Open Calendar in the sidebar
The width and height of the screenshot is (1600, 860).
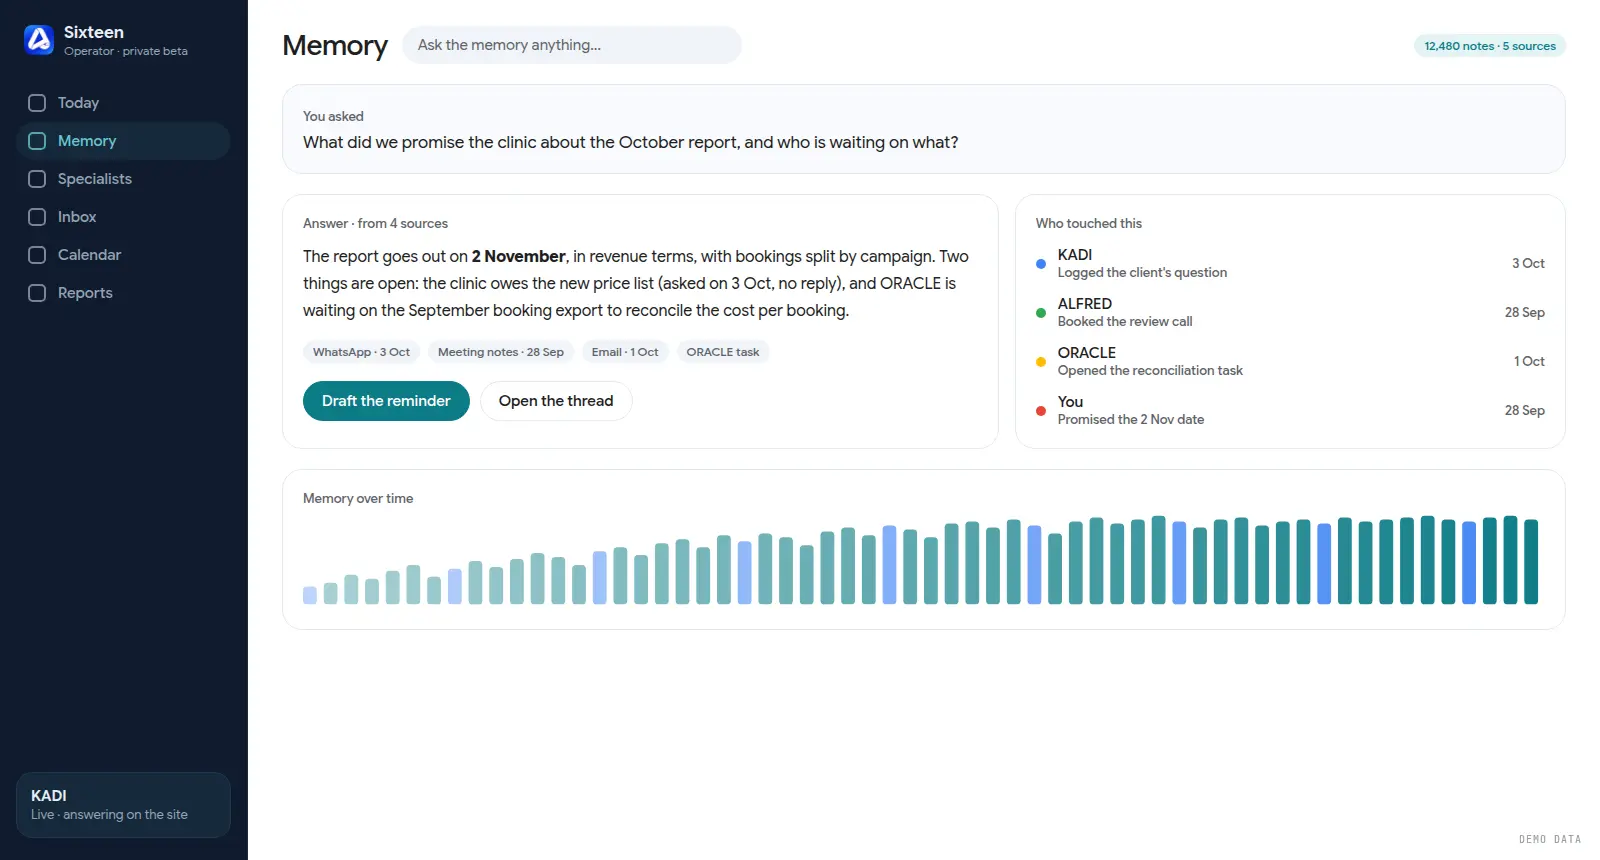tap(123, 255)
